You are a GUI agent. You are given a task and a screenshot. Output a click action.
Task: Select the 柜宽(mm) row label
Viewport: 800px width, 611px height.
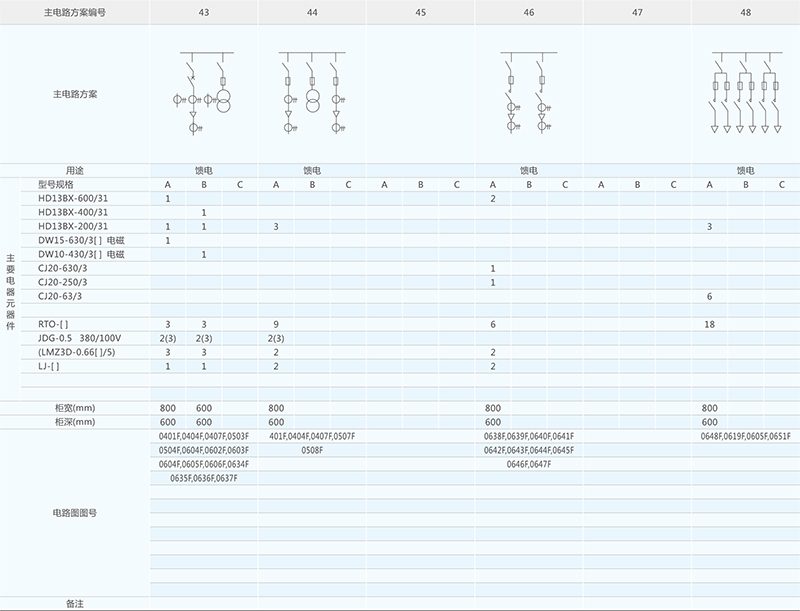tap(75, 408)
